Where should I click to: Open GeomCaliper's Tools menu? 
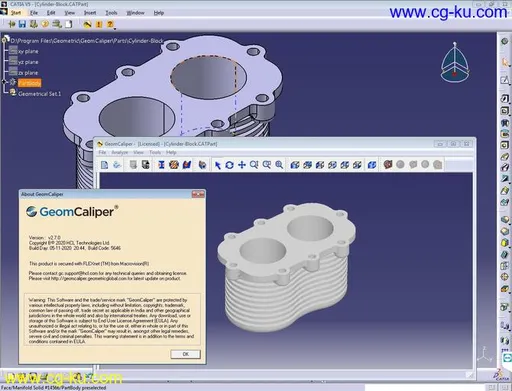pyautogui.click(x=155, y=152)
